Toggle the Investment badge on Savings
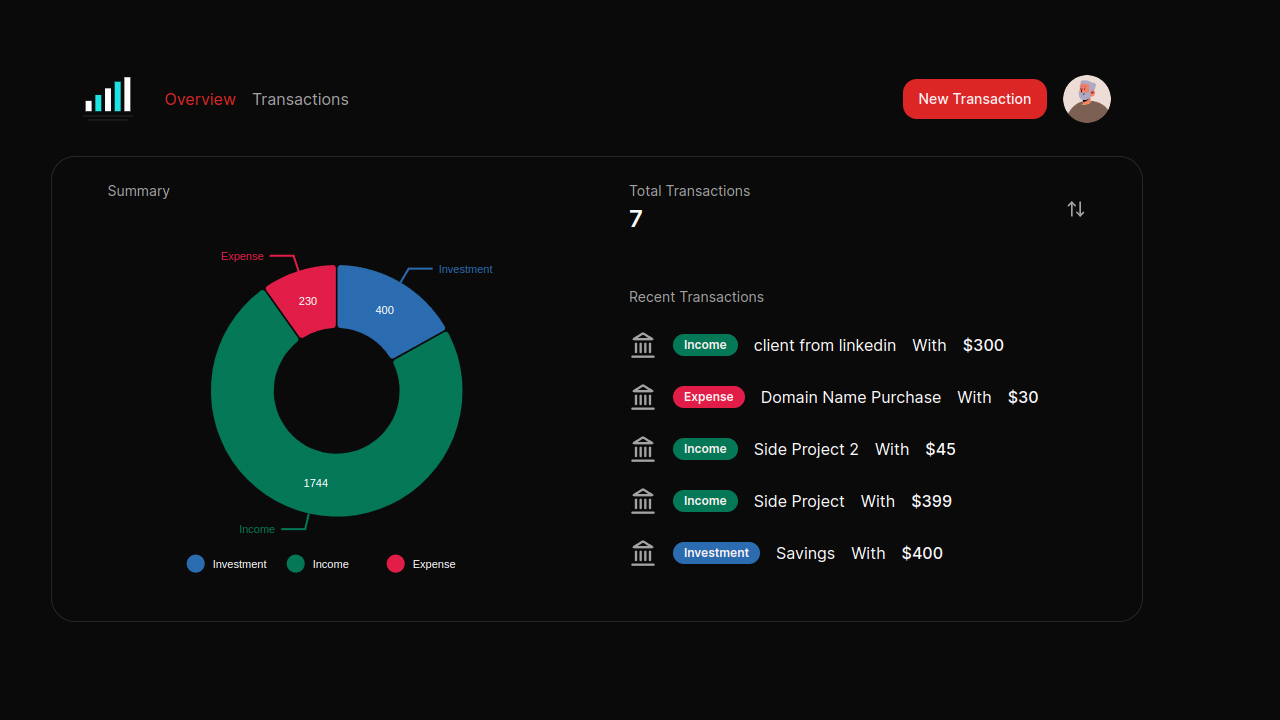 click(716, 553)
